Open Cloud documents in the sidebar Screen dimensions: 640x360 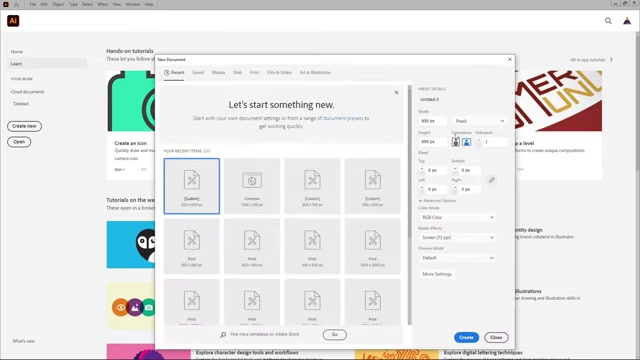click(x=27, y=92)
